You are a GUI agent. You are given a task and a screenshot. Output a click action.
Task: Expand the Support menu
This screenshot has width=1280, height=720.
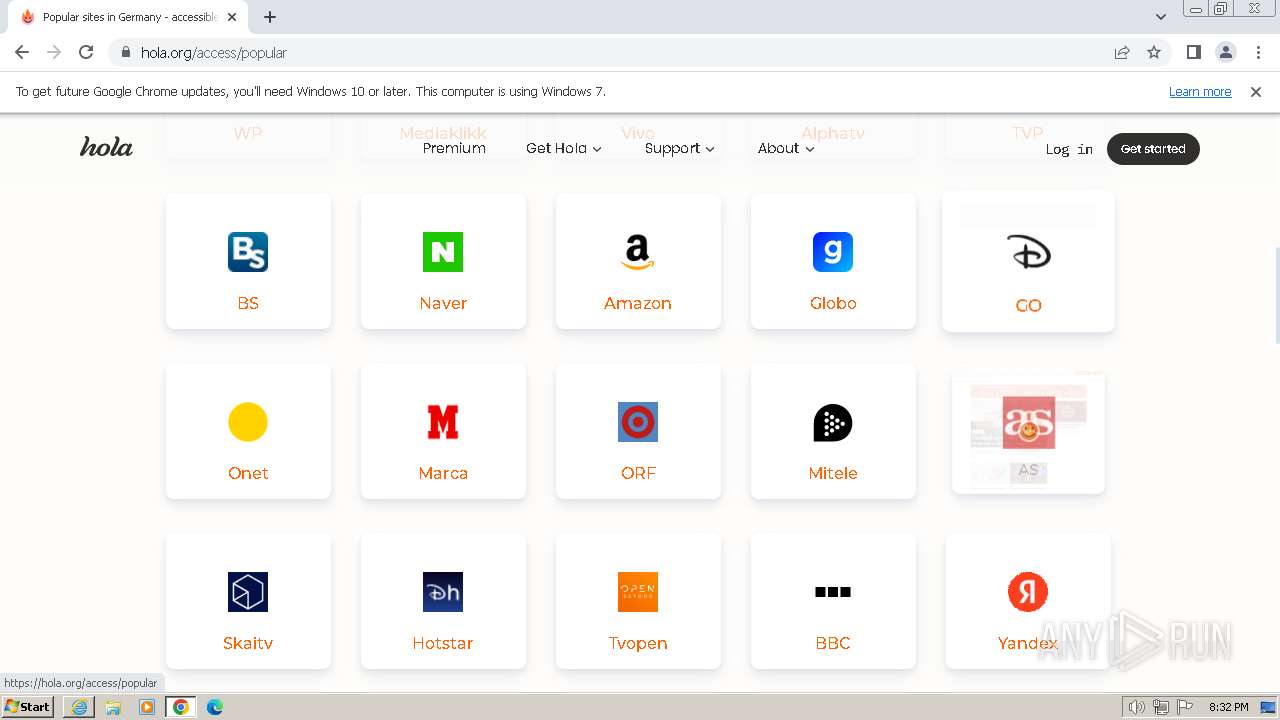[680, 148]
